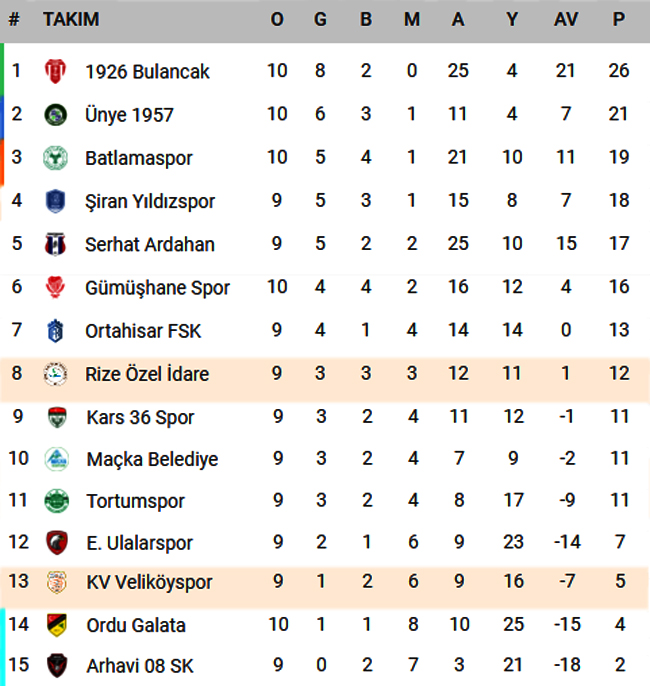Open the Maçka Belediye team page
This screenshot has width=650, height=686.
coord(152,459)
